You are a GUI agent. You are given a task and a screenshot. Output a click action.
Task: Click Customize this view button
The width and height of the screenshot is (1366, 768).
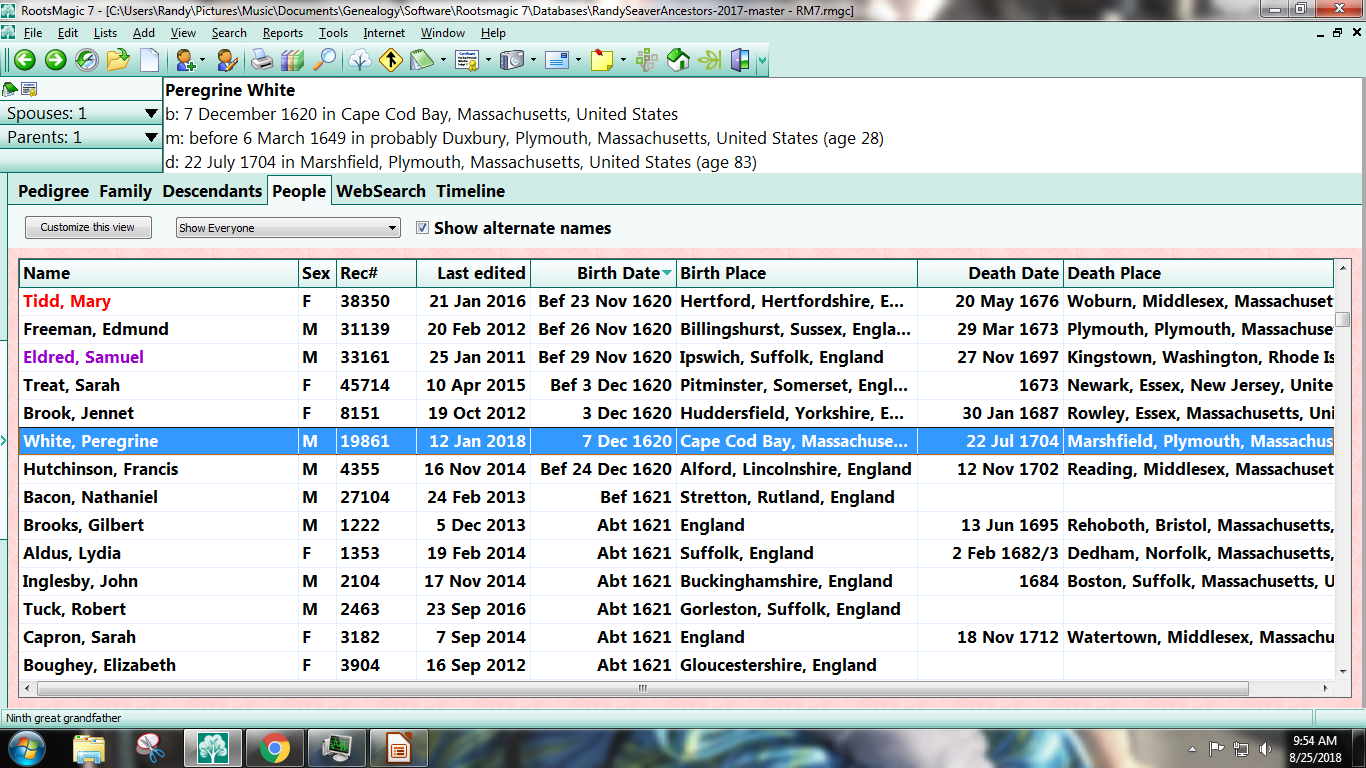[88, 228]
